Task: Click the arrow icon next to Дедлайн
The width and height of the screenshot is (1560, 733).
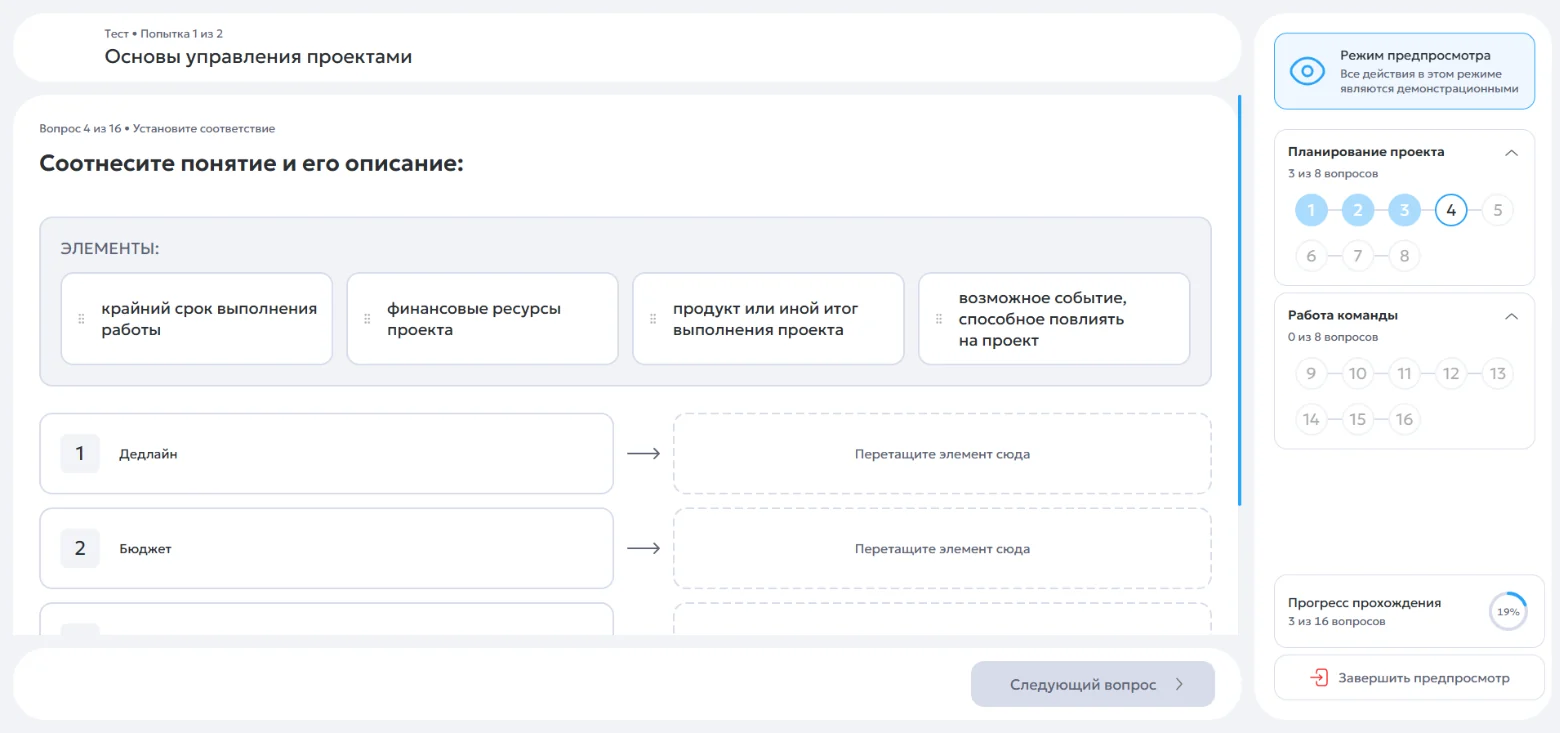Action: pos(643,454)
